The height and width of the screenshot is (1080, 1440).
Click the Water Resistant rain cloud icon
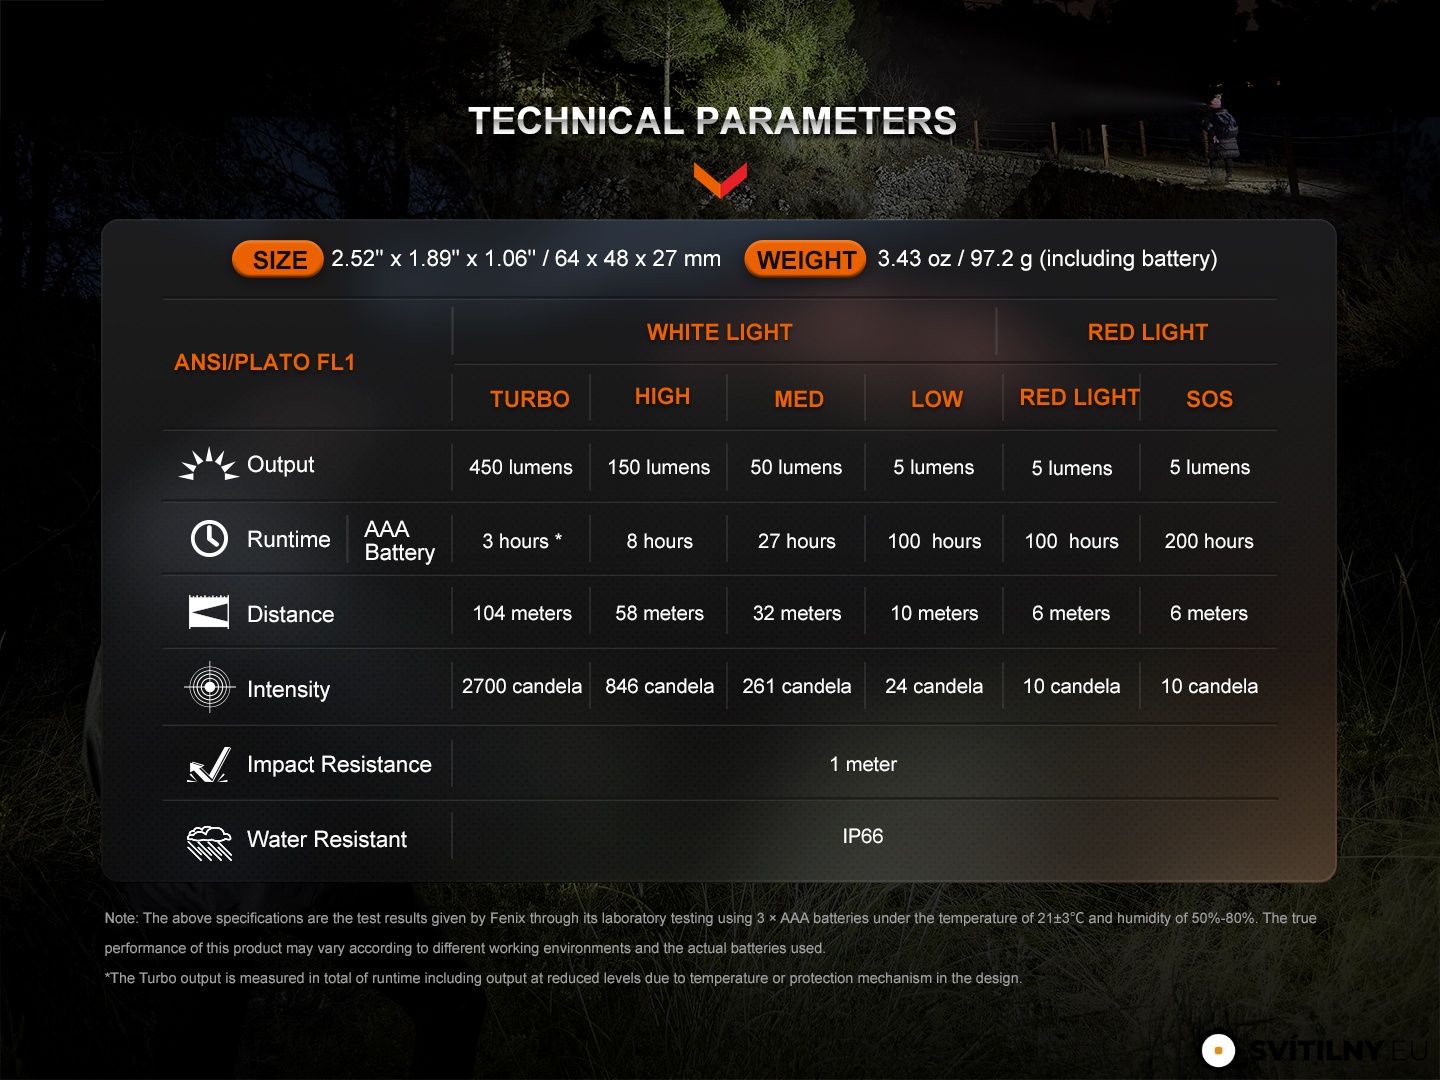coord(209,841)
